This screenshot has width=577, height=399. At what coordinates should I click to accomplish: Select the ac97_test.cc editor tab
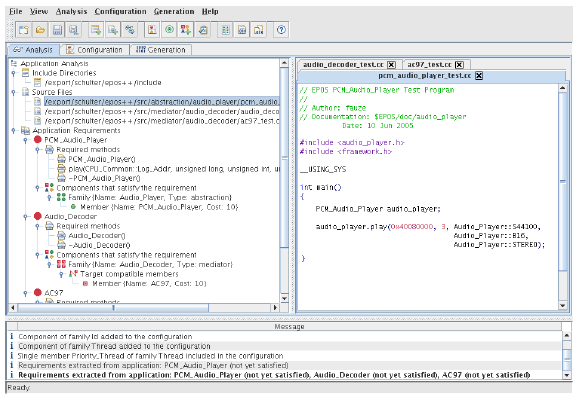(429, 65)
